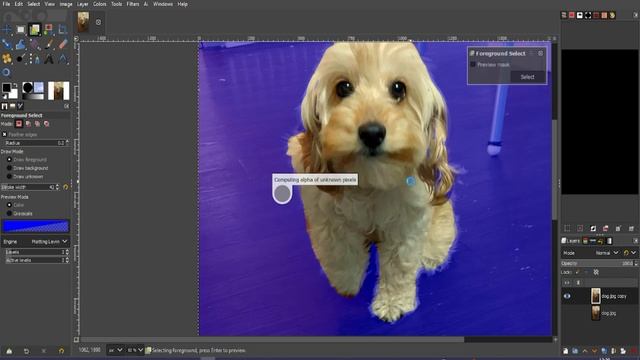The height and width of the screenshot is (360, 640).
Task: Select the Smudge tool
Action: click(20, 59)
